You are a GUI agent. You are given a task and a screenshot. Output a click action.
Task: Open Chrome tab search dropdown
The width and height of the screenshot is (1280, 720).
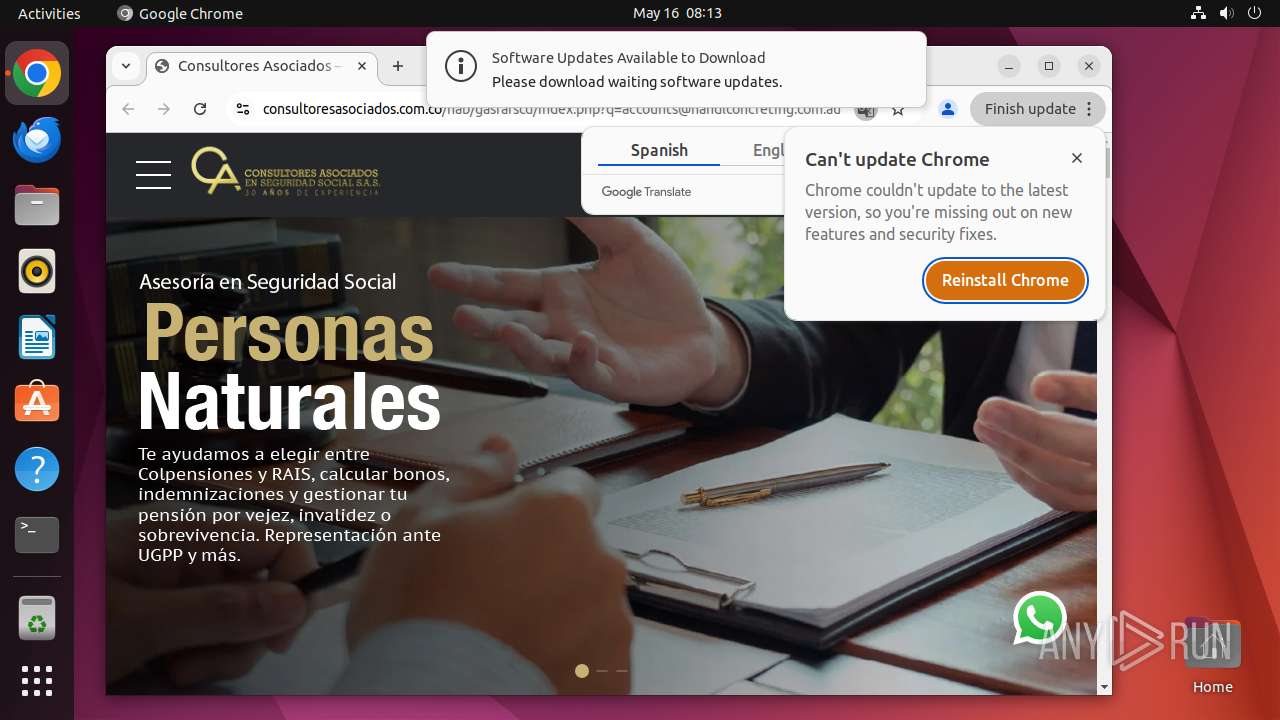[126, 66]
